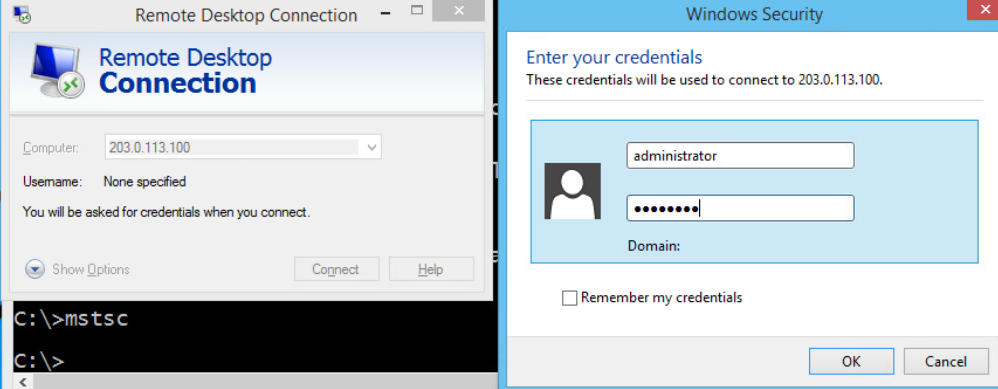Expand Show Options with the round arrow icon
The height and width of the screenshot is (389, 998).
click(x=35, y=269)
